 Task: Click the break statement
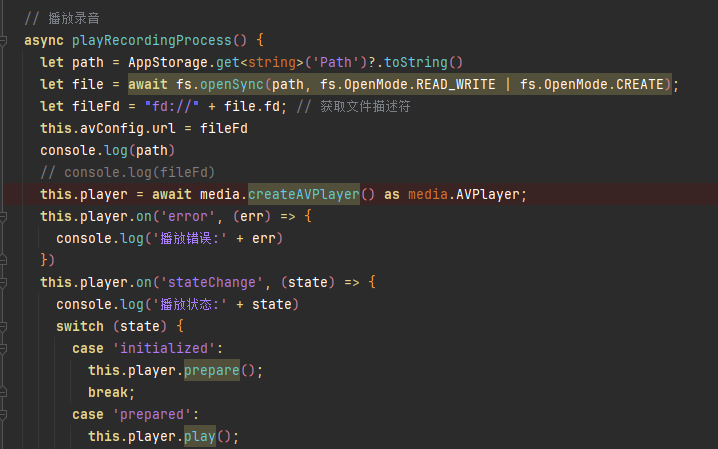pos(111,392)
